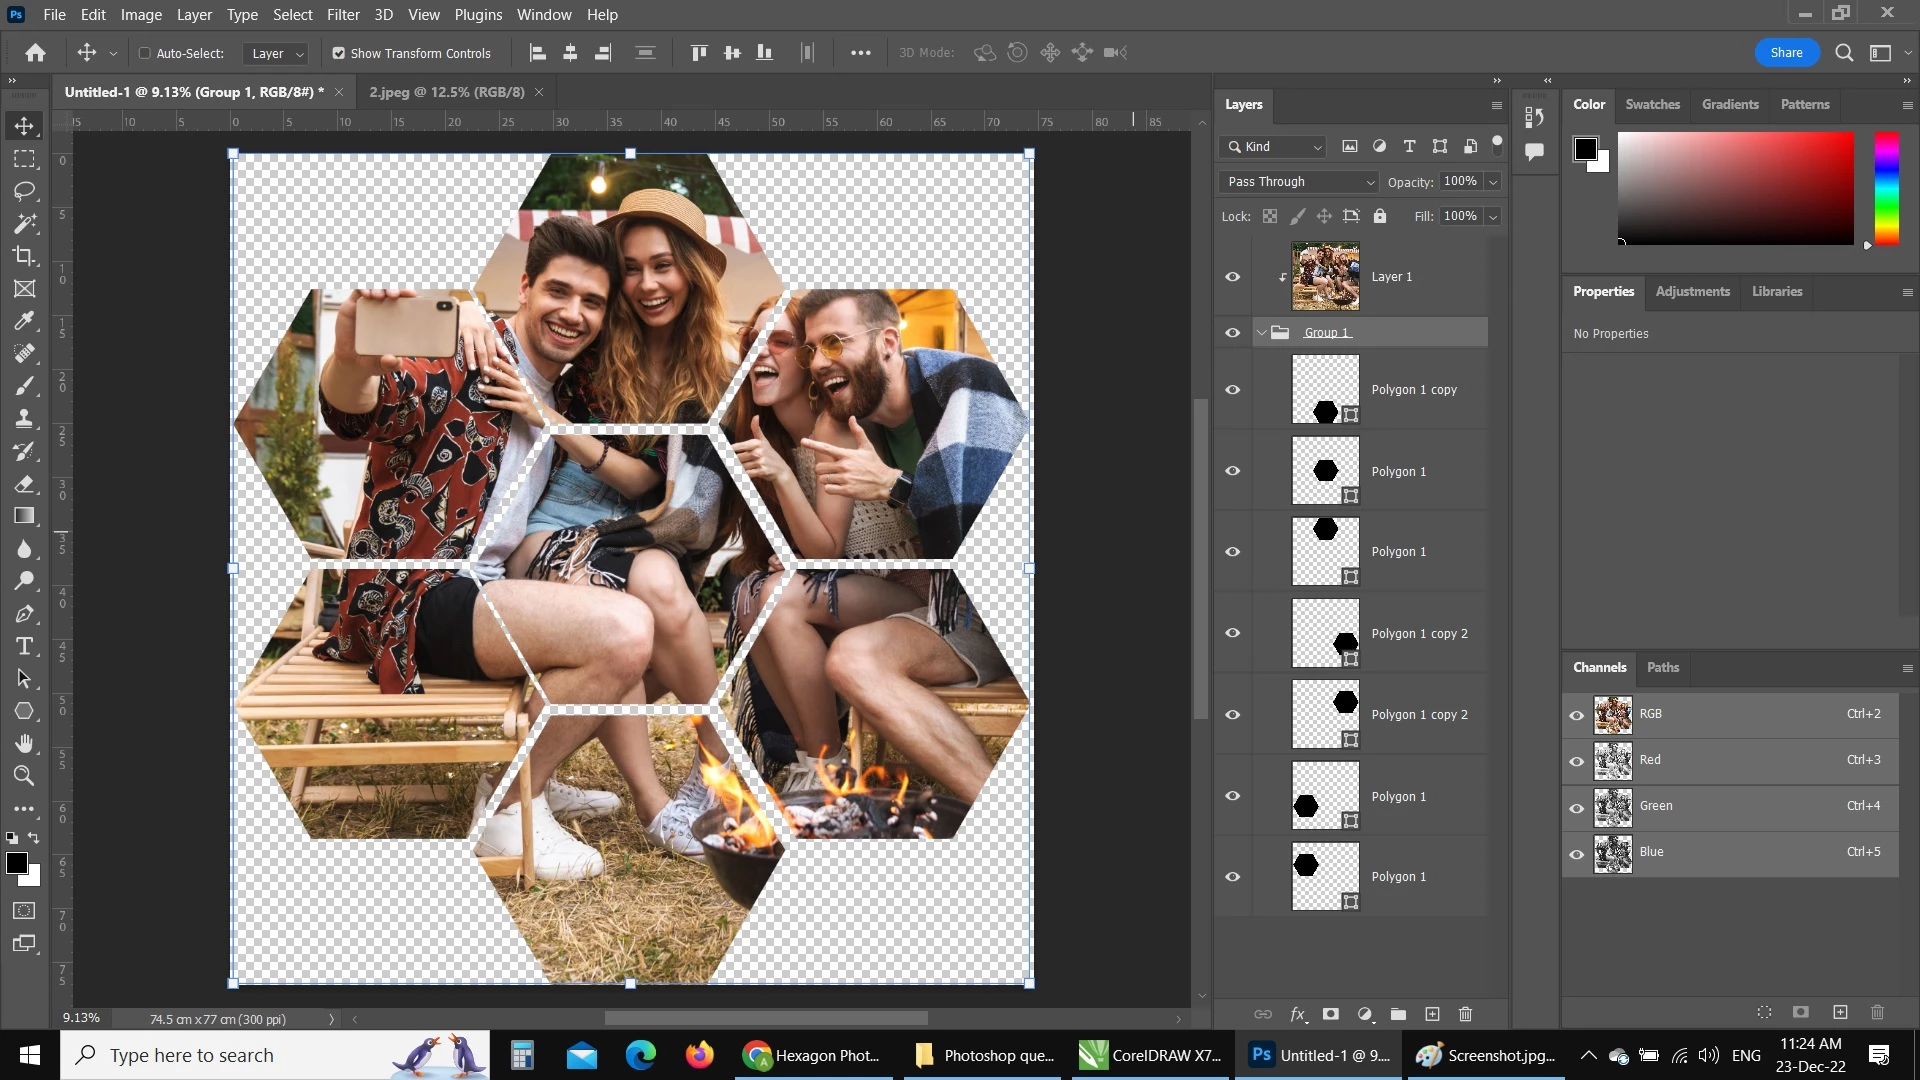Screen dimensions: 1920x1080
Task: Toggle Show Transform Controls checkbox
Action: tap(339, 53)
